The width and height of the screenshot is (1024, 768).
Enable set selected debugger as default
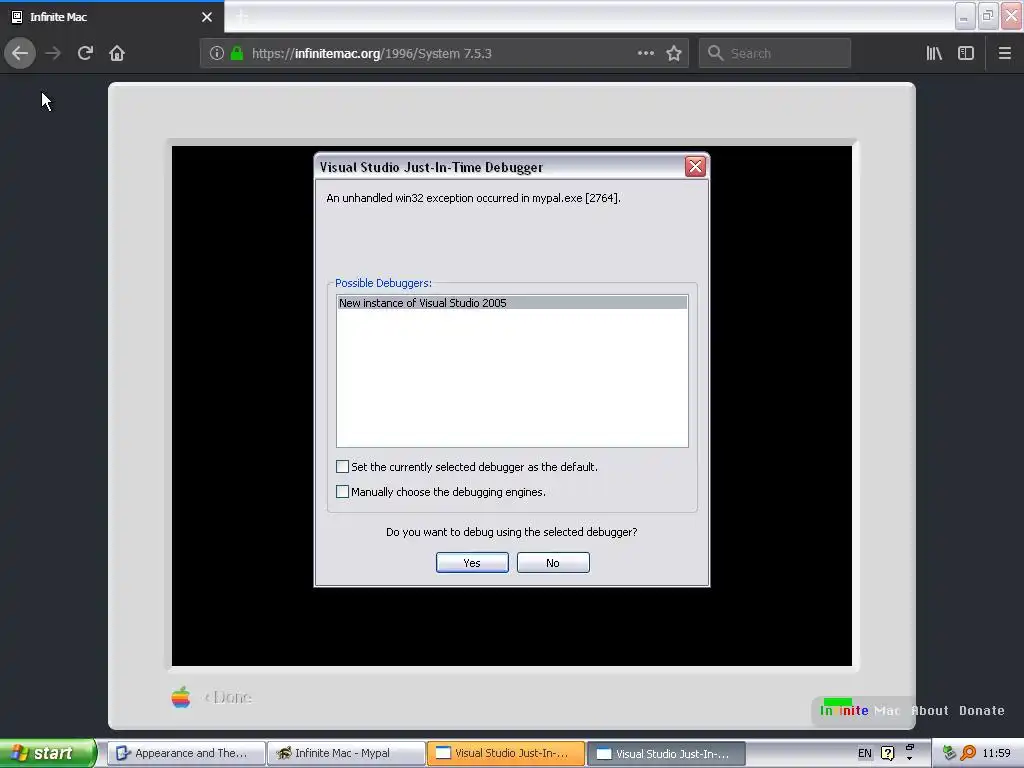[x=342, y=466]
